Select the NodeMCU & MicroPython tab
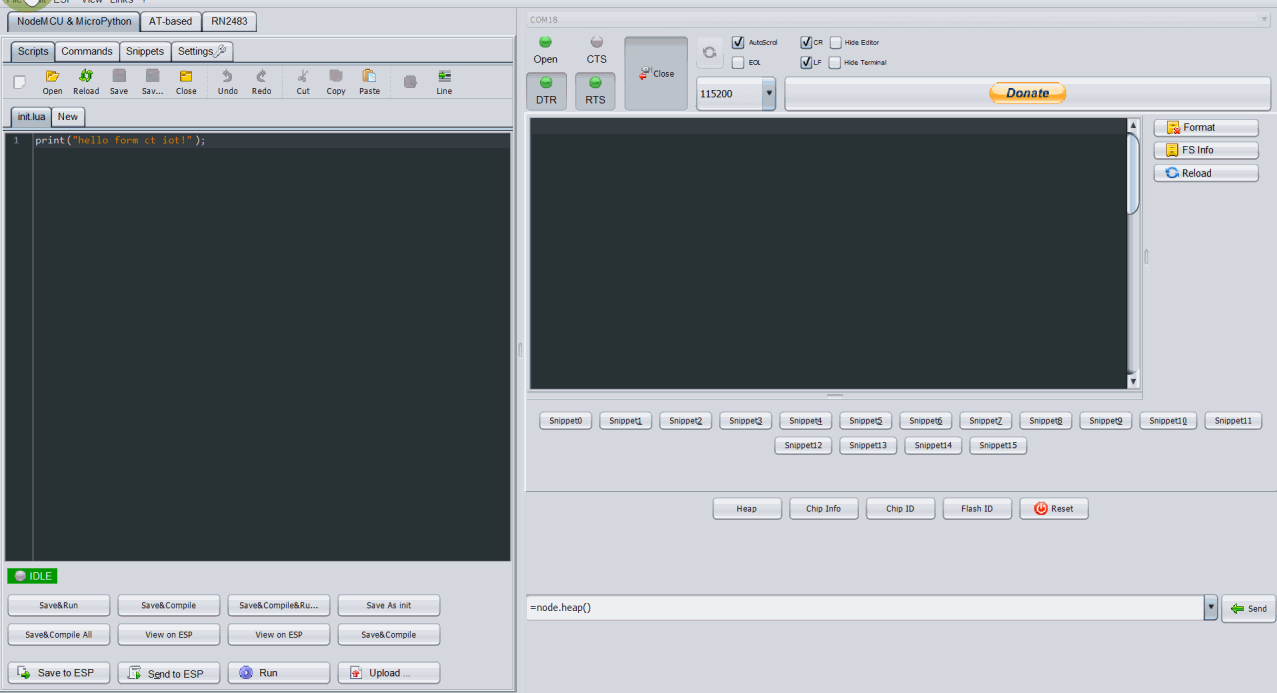The image size is (1277, 693). (x=74, y=21)
